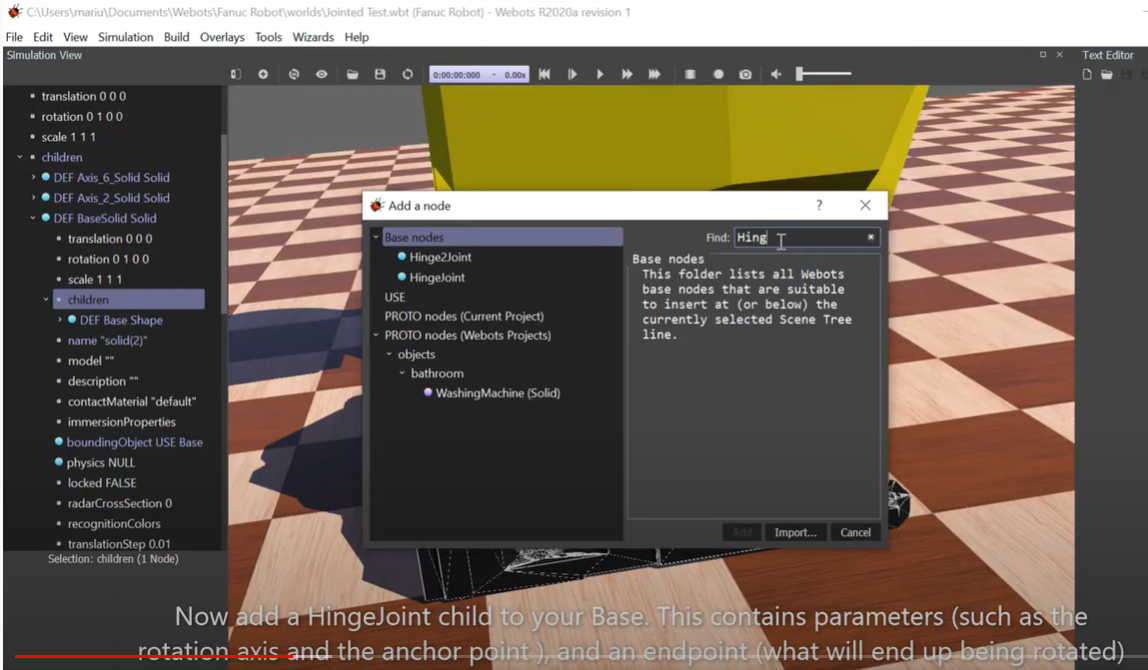This screenshot has height=670, width=1148.
Task: Open the Simulation menu
Action: [x=125, y=37]
